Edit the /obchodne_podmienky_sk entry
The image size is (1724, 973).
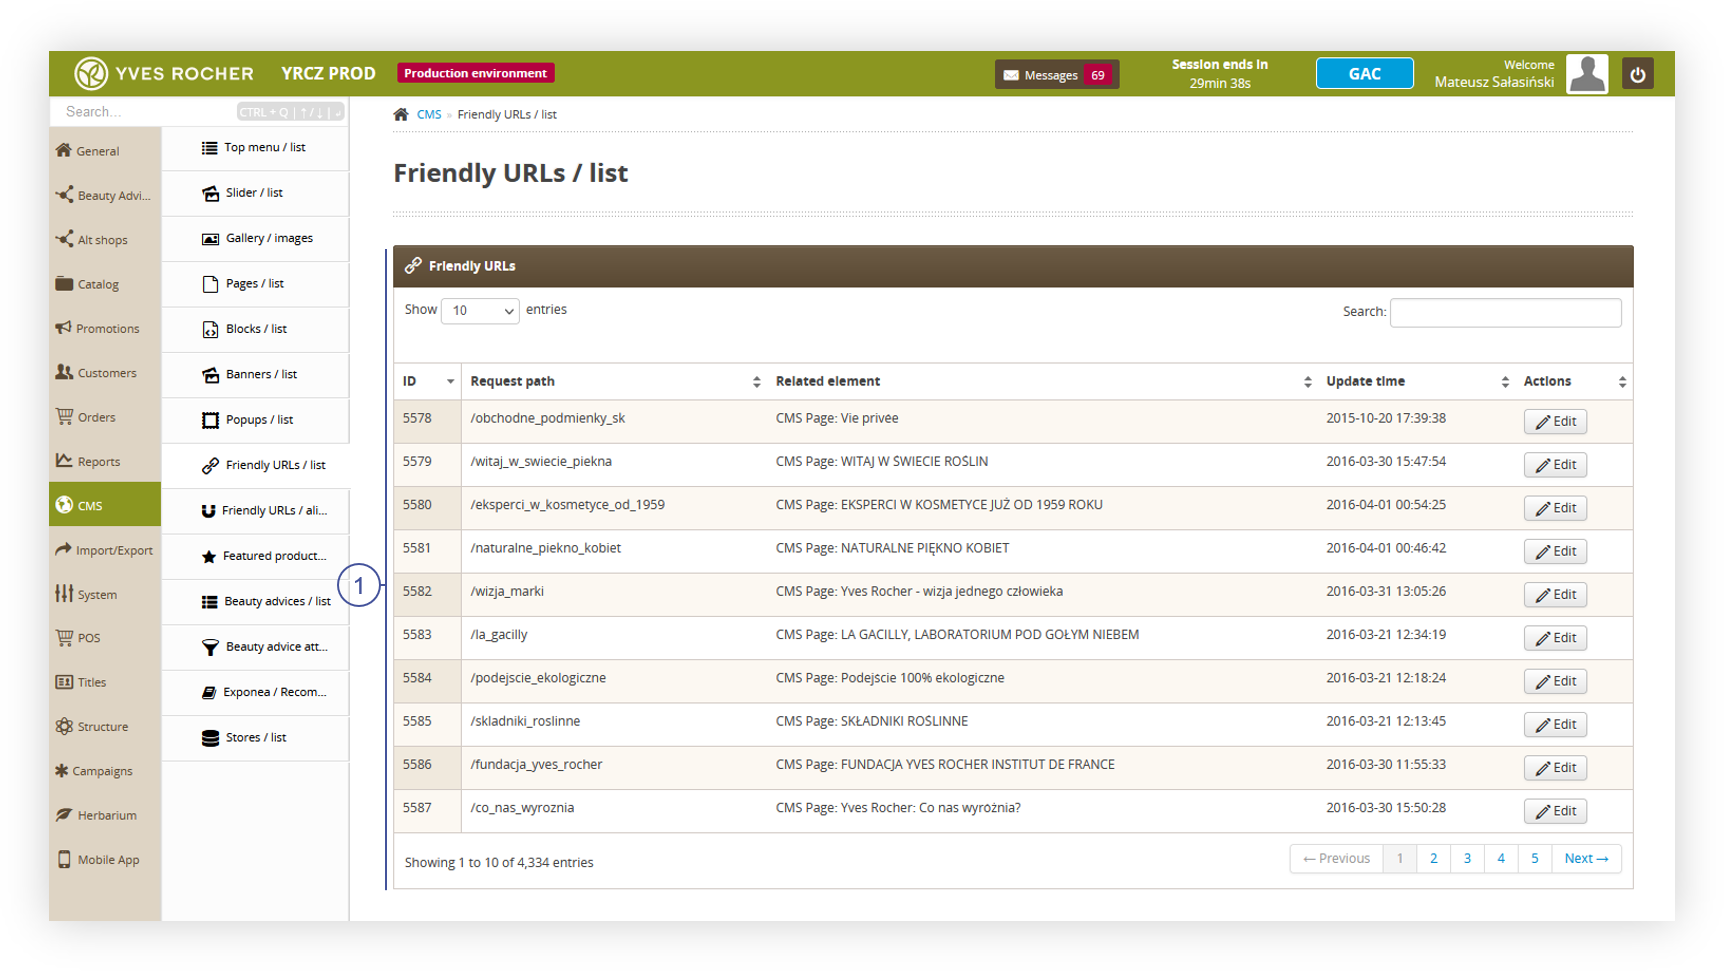point(1555,422)
